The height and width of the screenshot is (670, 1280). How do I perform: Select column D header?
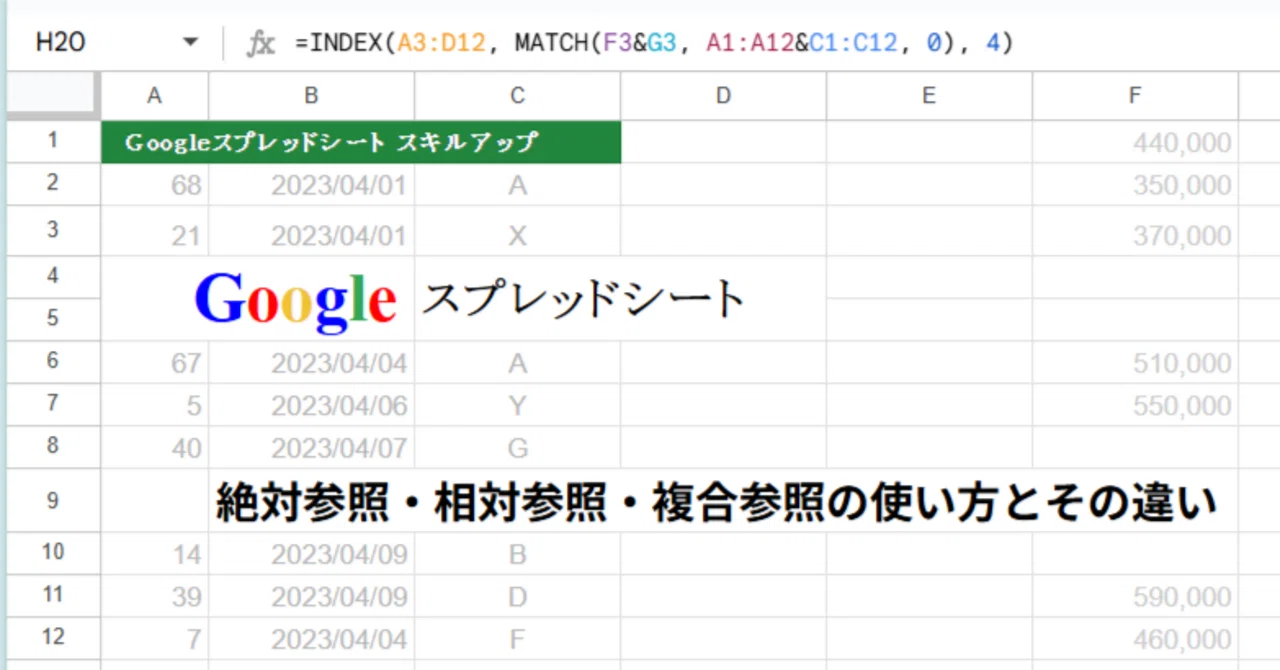[723, 96]
